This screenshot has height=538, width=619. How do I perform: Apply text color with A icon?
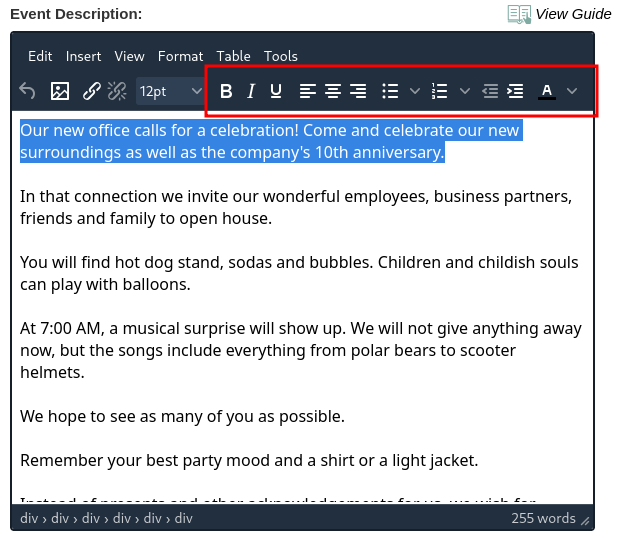547,91
